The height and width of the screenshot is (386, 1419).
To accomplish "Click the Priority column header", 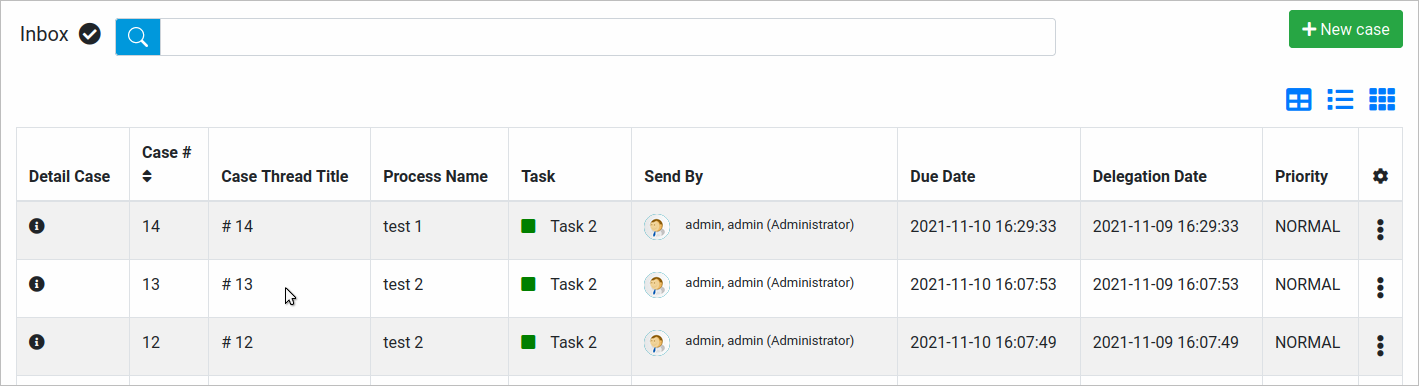I will tap(1301, 176).
